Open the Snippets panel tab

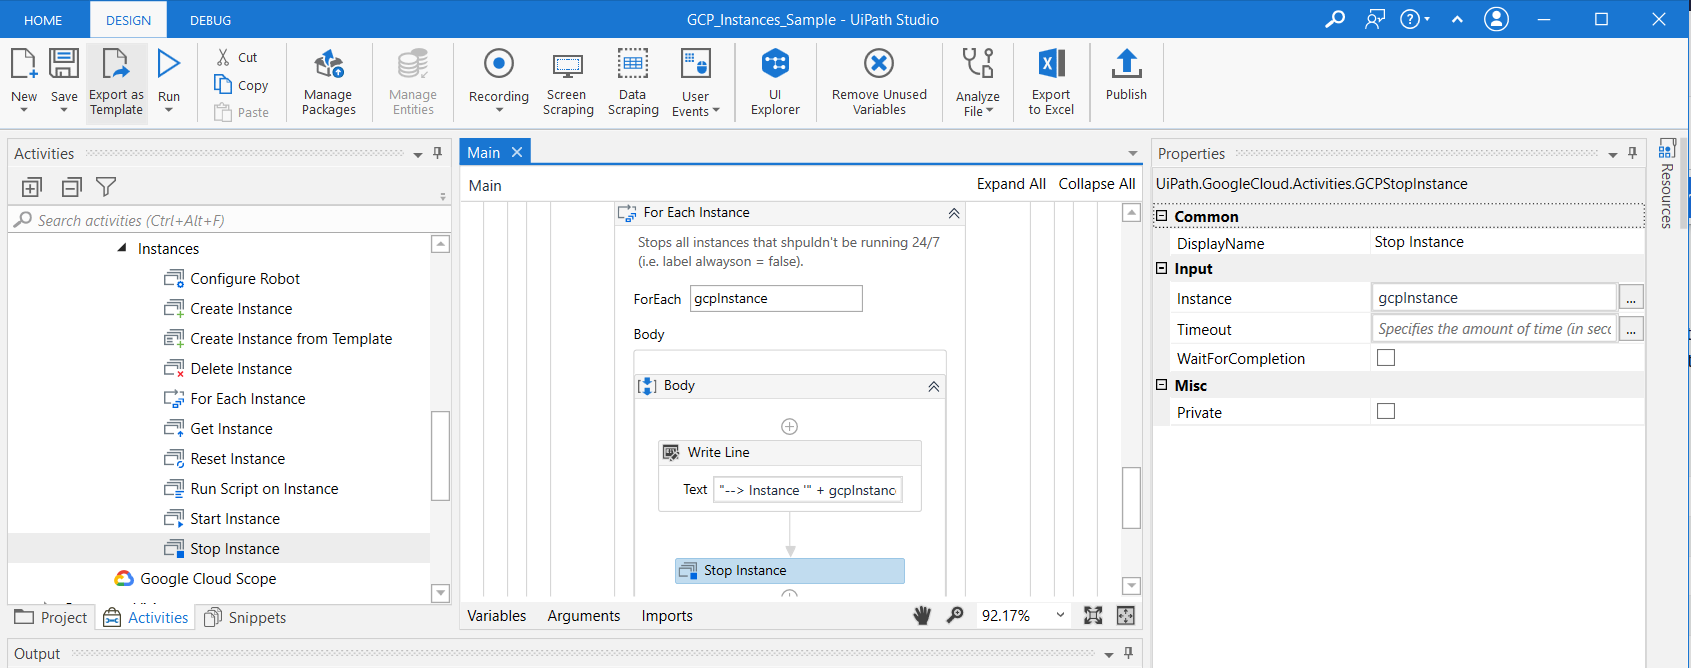coord(245,617)
